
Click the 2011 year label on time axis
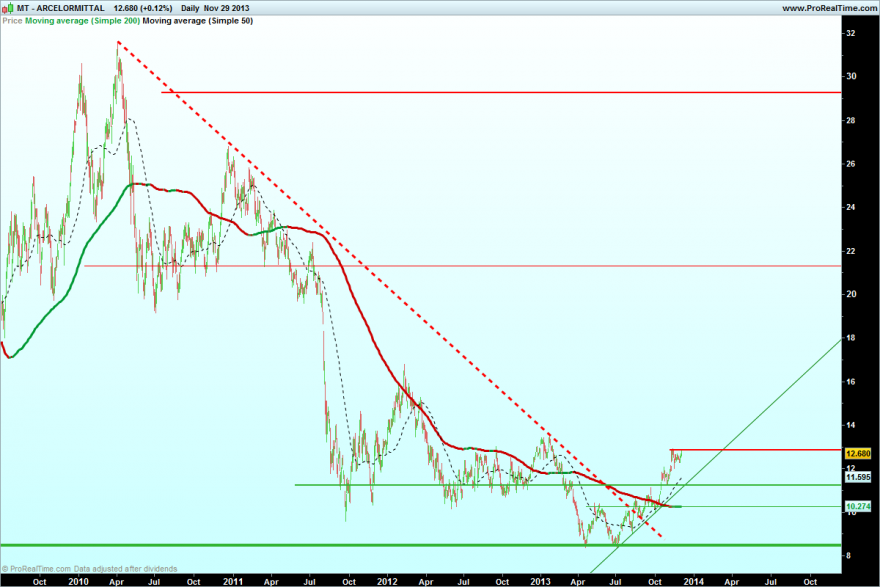(x=233, y=581)
